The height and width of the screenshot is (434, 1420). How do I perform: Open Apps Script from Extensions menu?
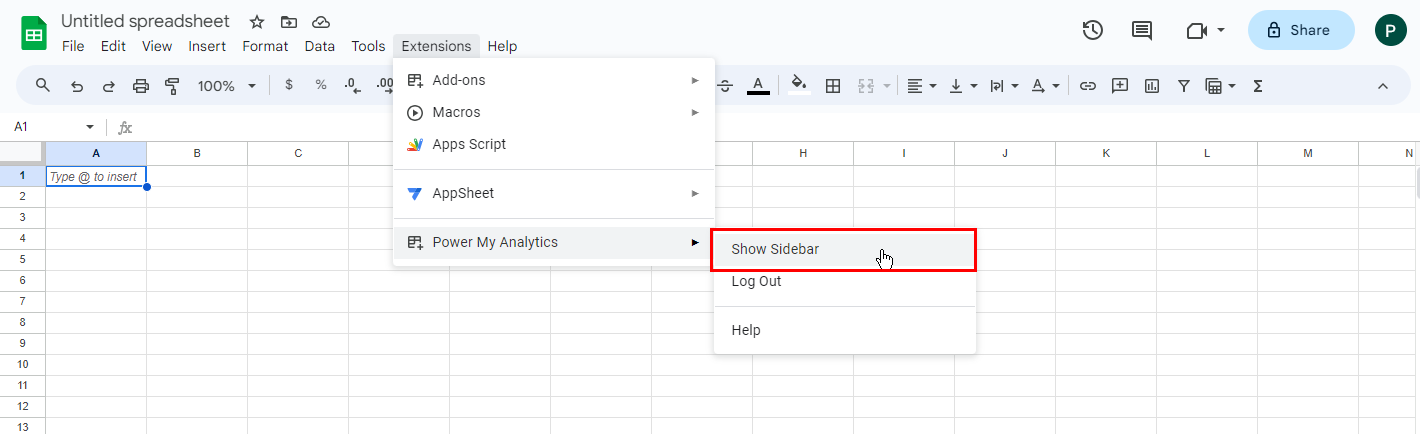[469, 144]
